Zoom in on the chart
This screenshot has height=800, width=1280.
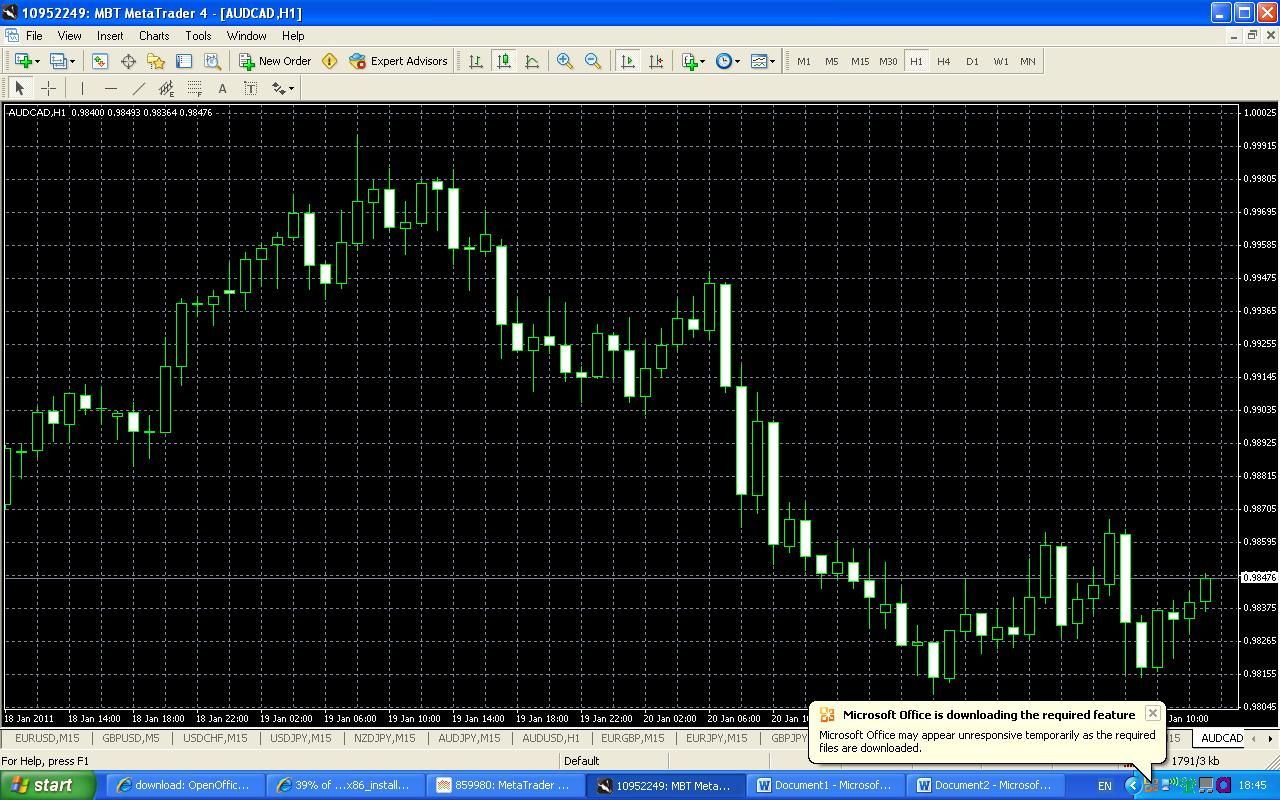(565, 61)
